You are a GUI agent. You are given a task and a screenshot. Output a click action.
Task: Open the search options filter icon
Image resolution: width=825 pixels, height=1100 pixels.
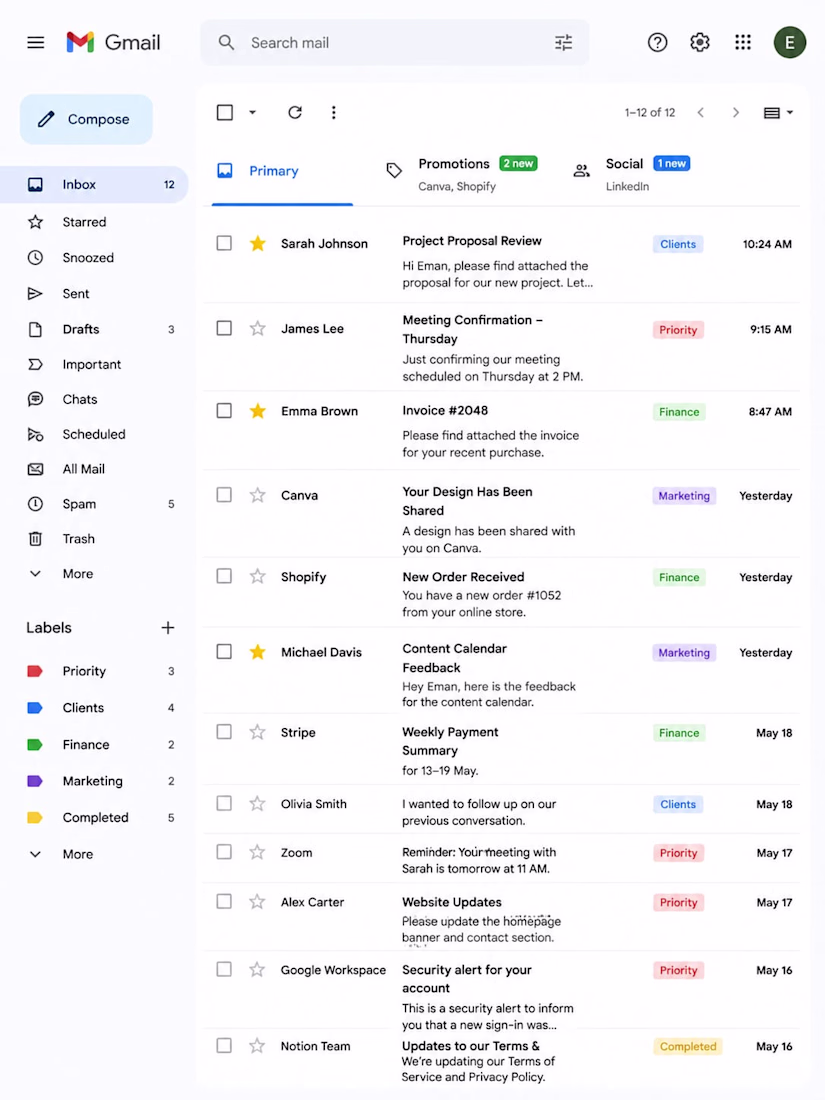coord(563,43)
